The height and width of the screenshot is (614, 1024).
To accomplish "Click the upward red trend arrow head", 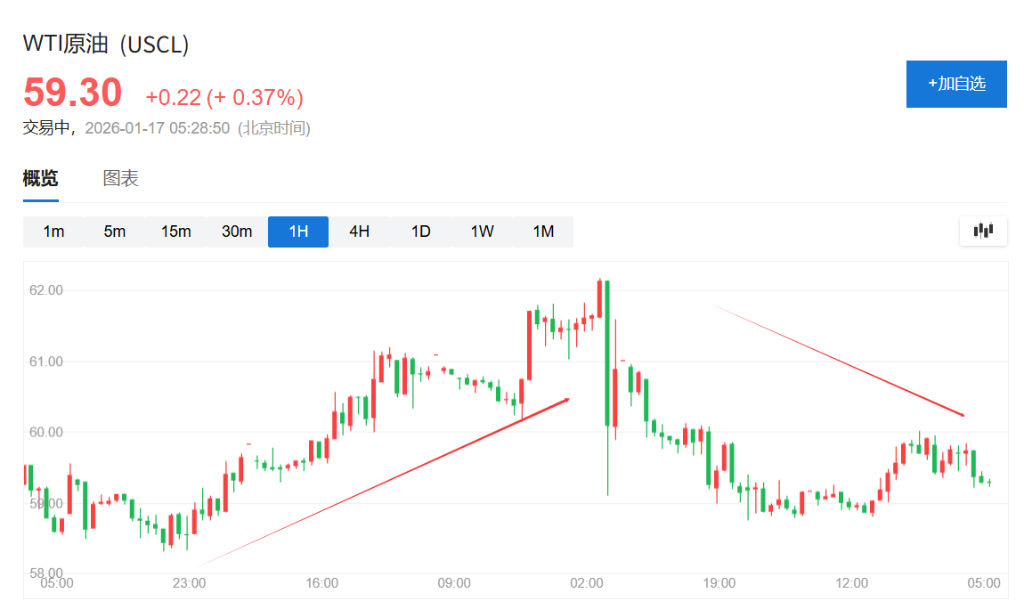I will point(566,400).
